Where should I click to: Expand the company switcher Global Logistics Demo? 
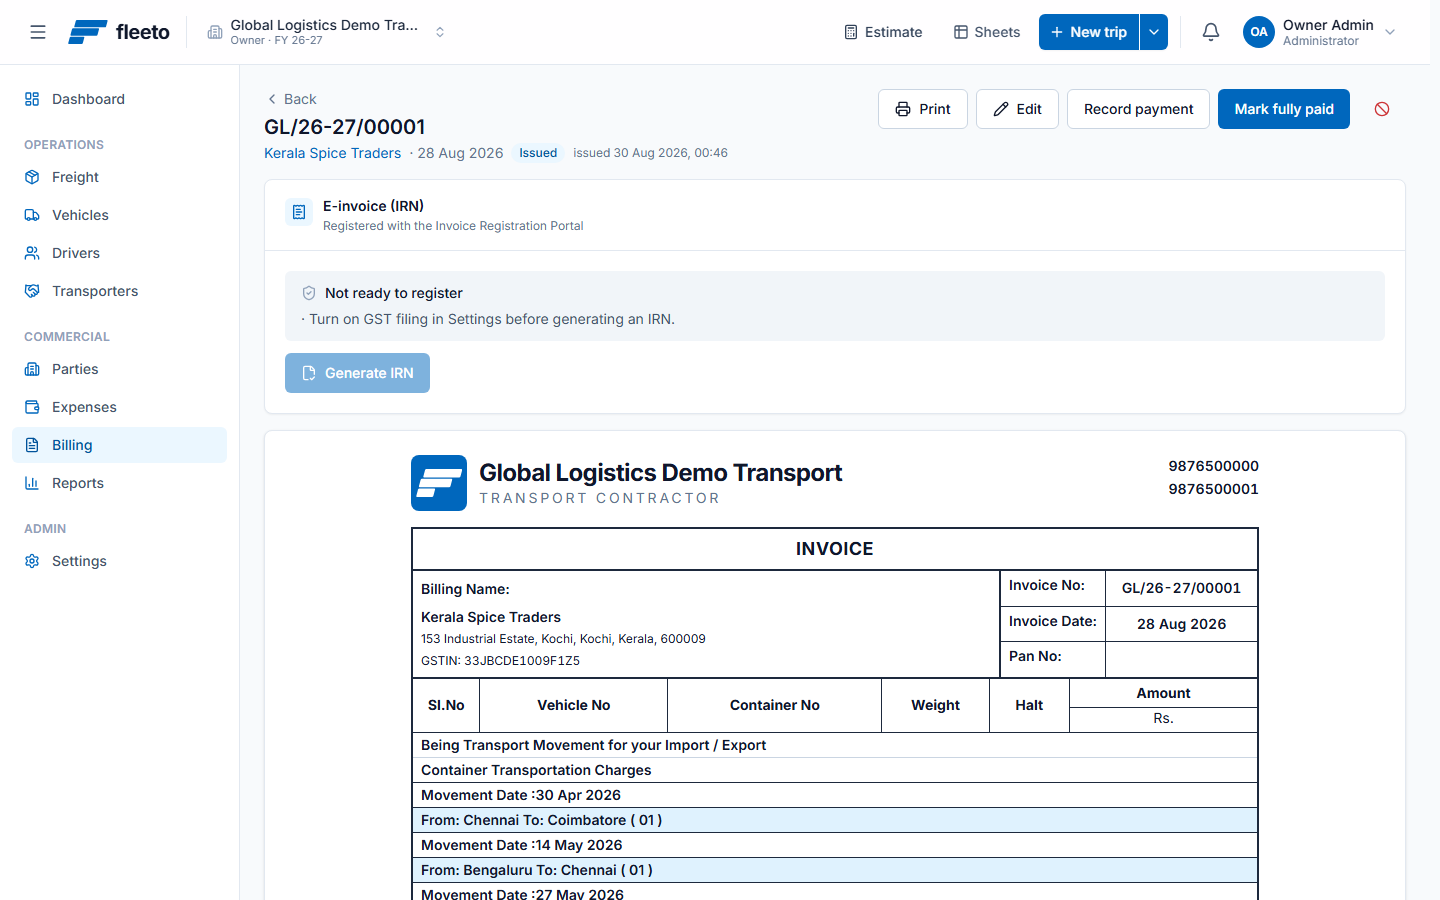327,32
